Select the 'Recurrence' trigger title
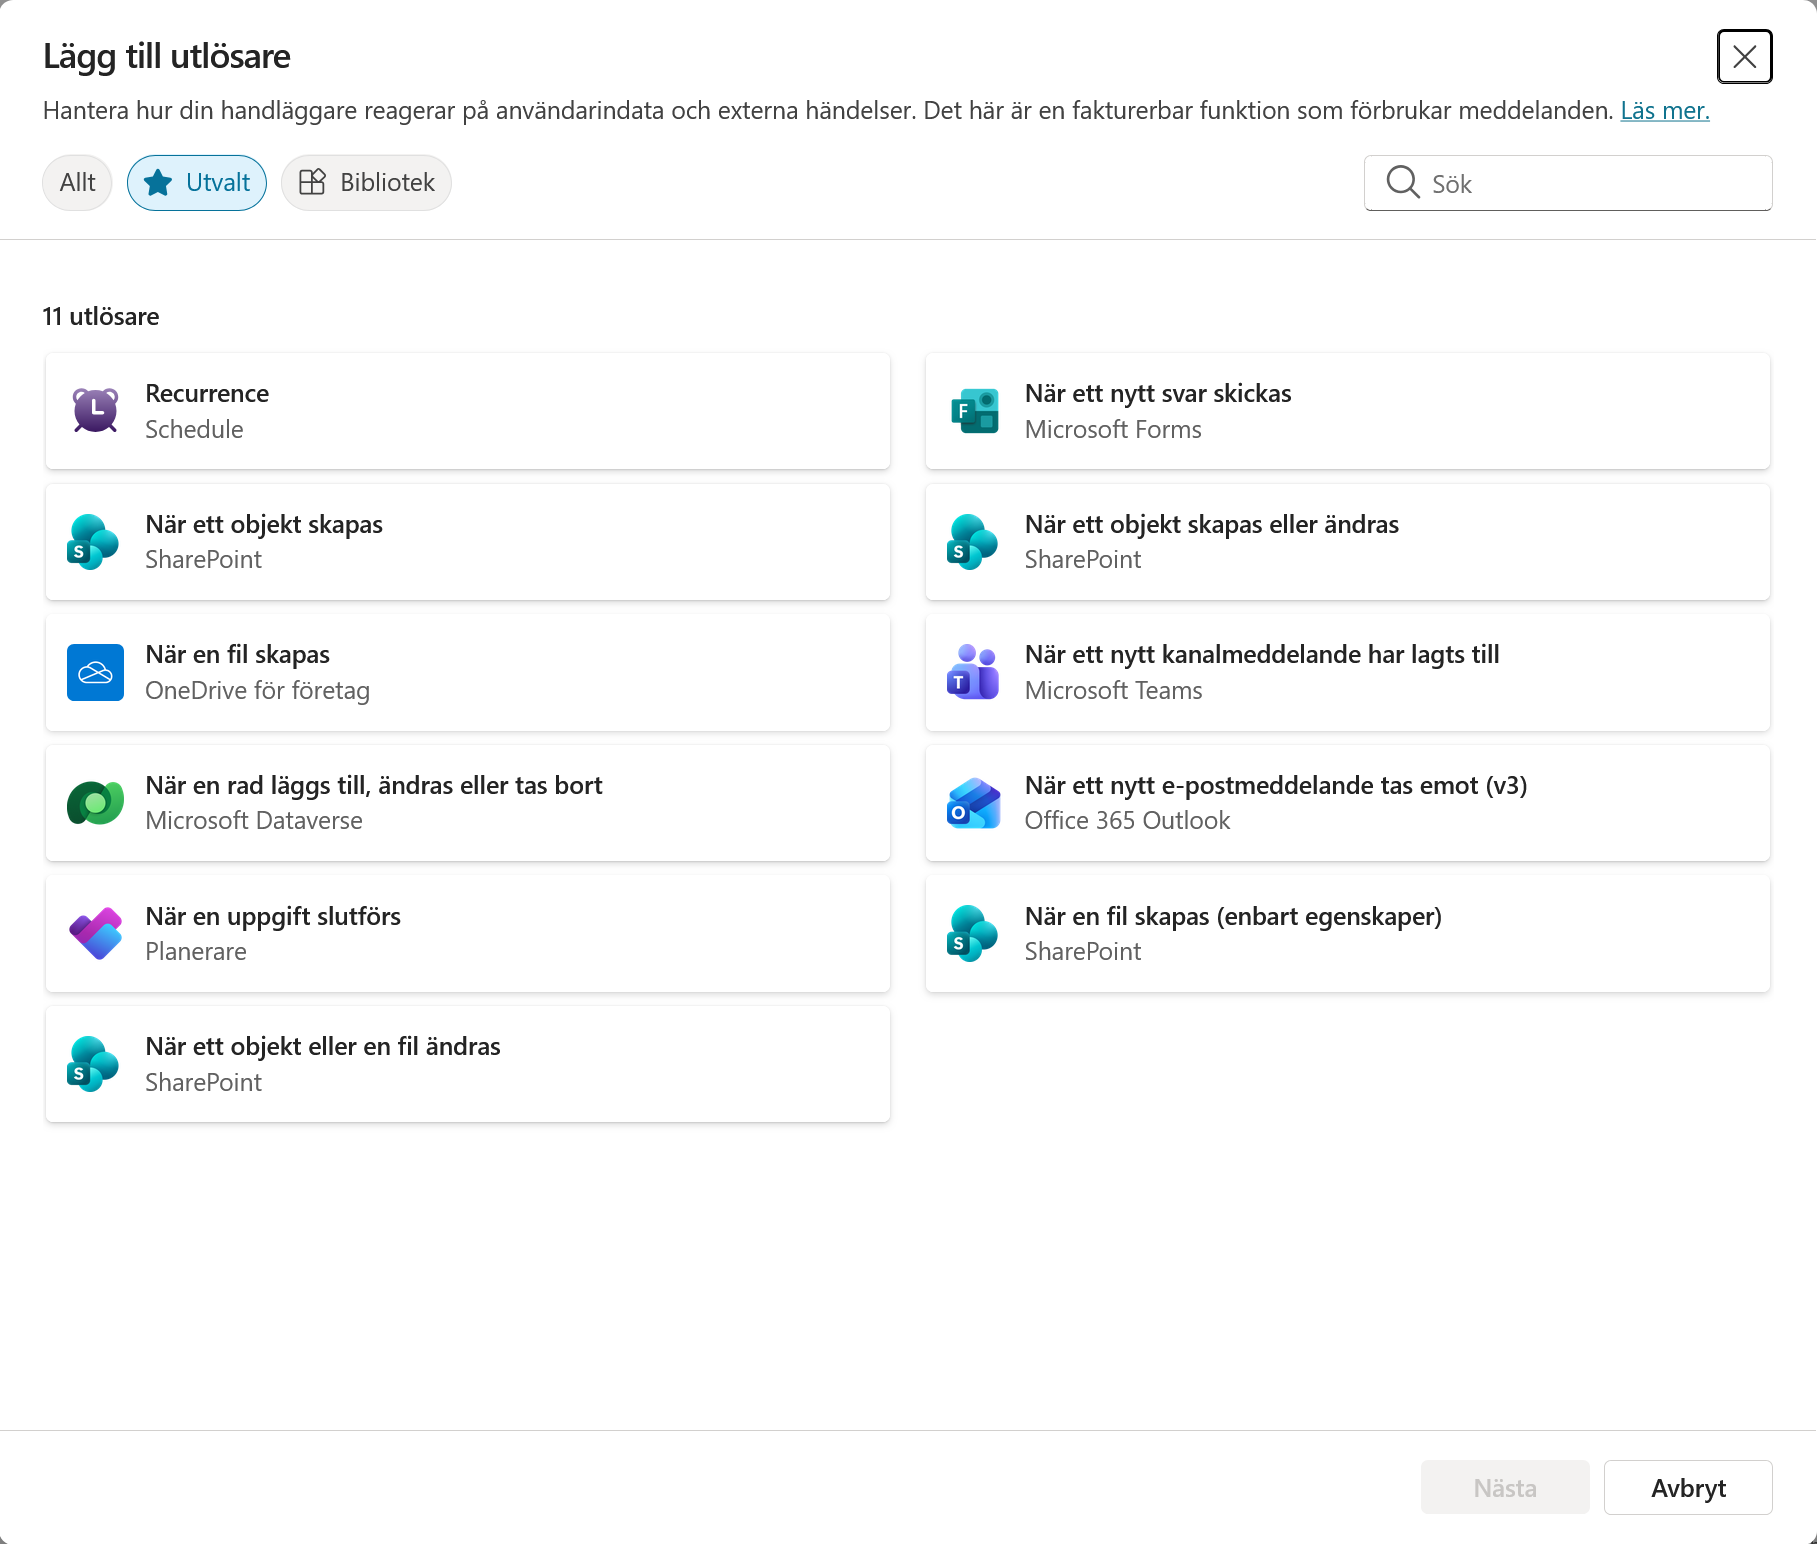This screenshot has height=1544, width=1817. pos(207,393)
